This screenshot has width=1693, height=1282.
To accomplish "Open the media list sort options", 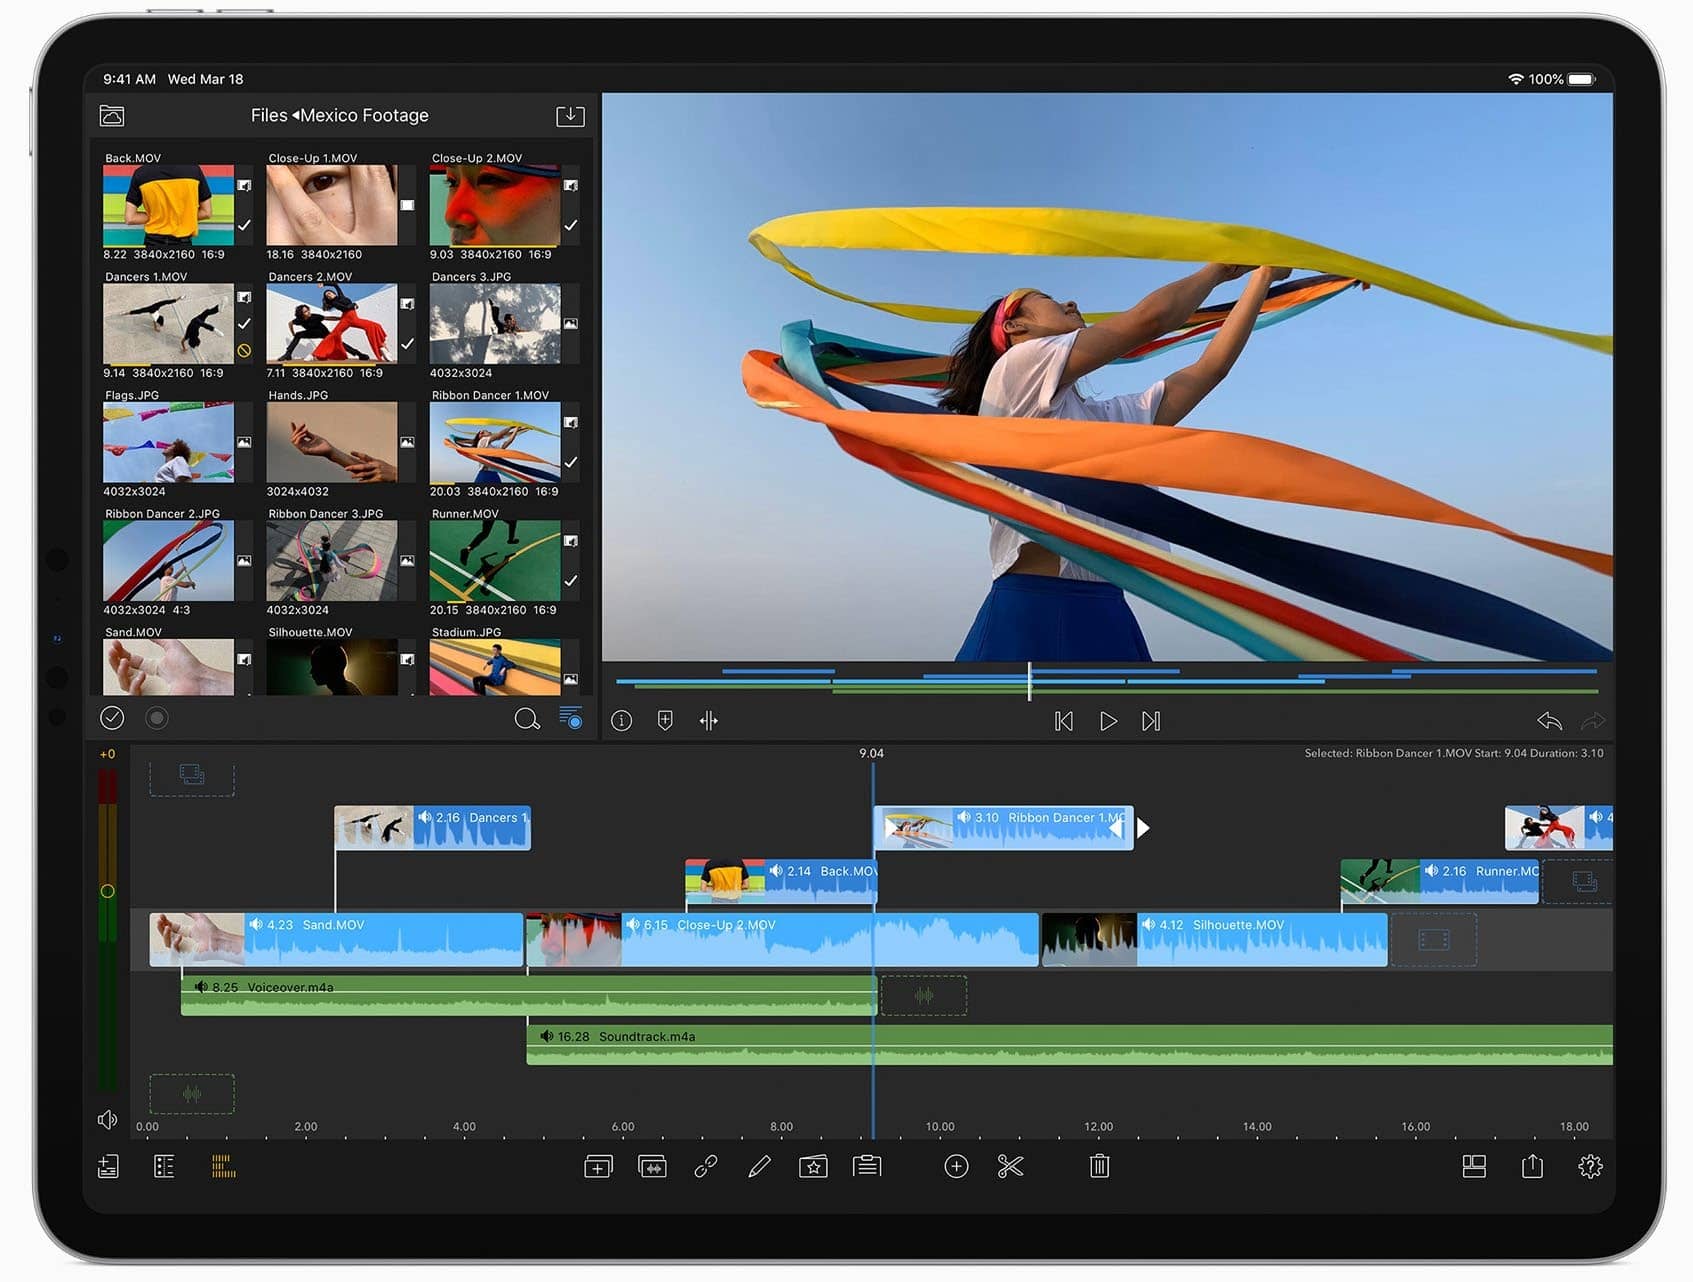I will tap(571, 717).
